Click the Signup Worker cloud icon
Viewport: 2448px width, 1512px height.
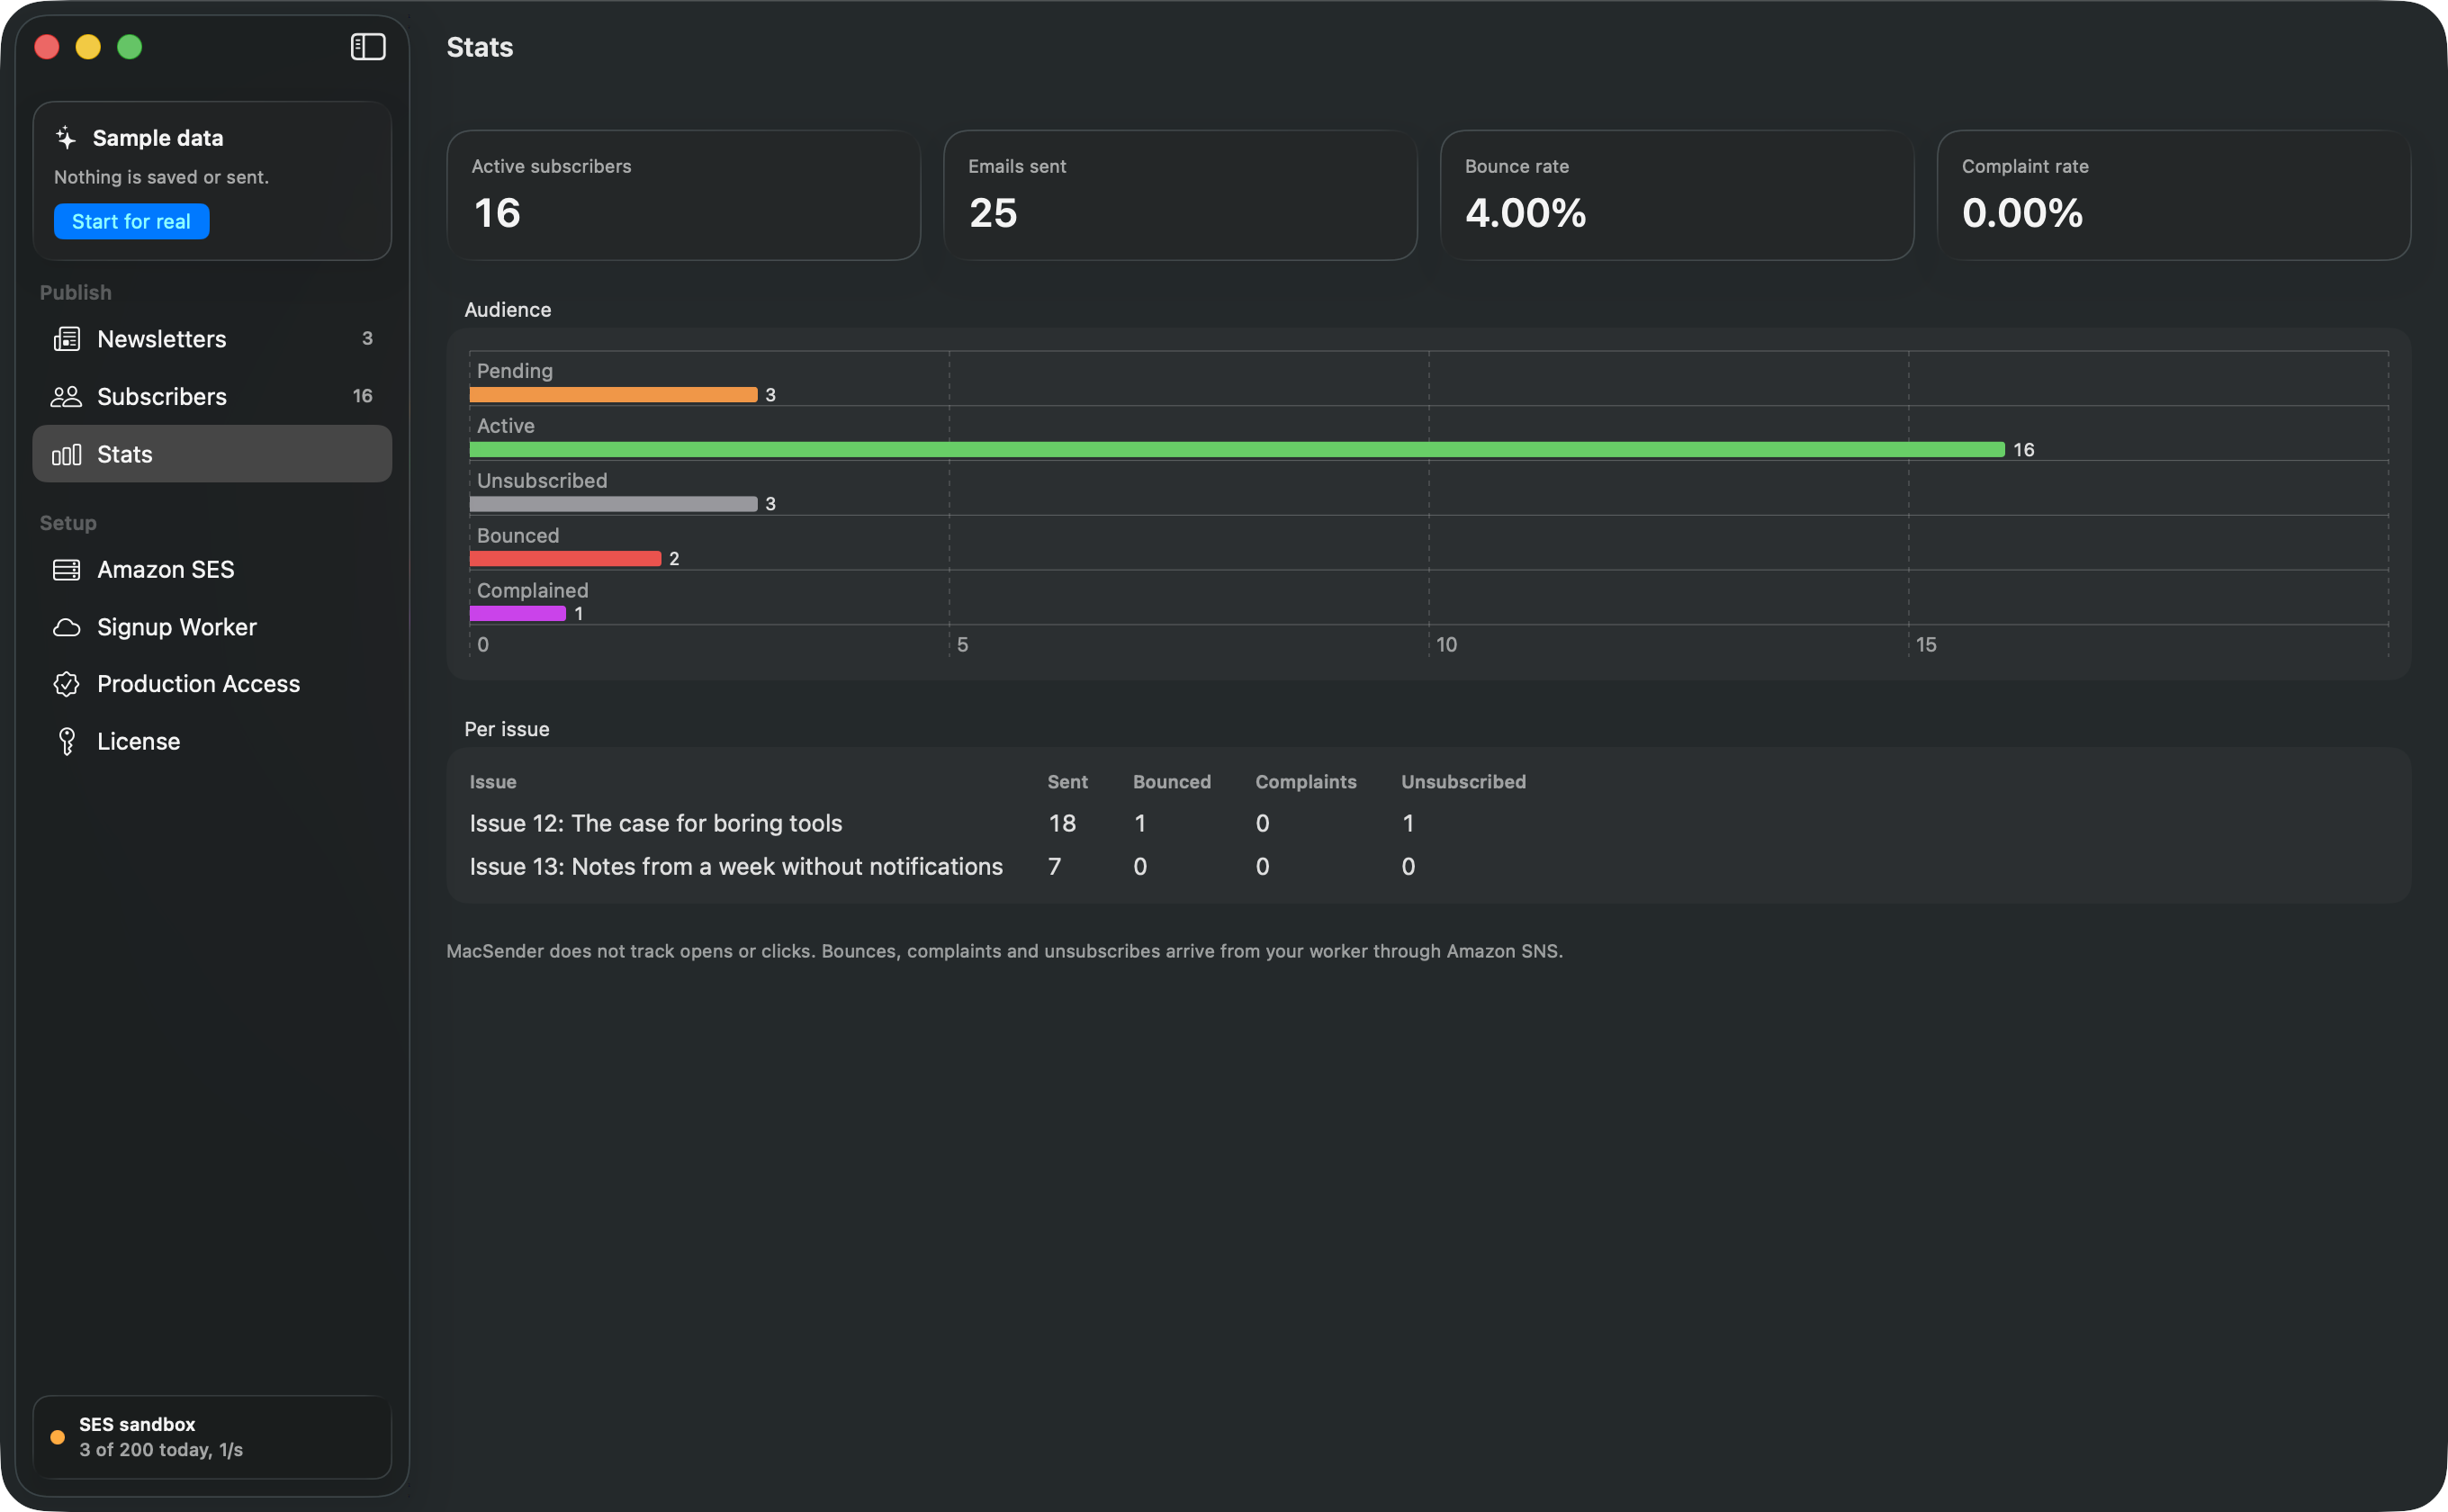point(66,628)
